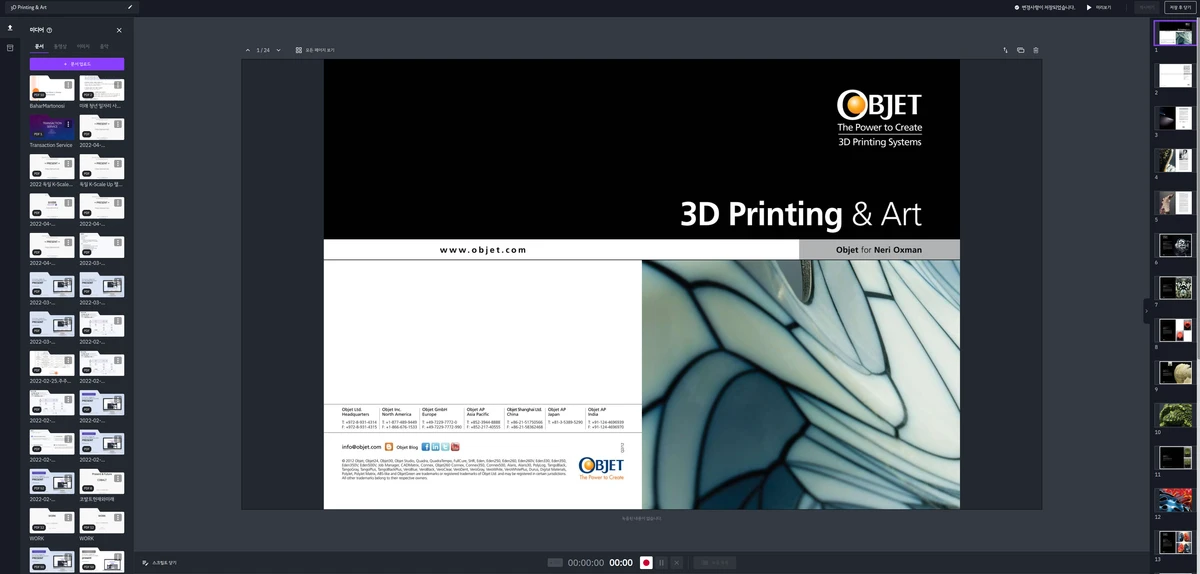Click the info@objet.com address on slide
This screenshot has height=574, width=1200.
point(361,447)
